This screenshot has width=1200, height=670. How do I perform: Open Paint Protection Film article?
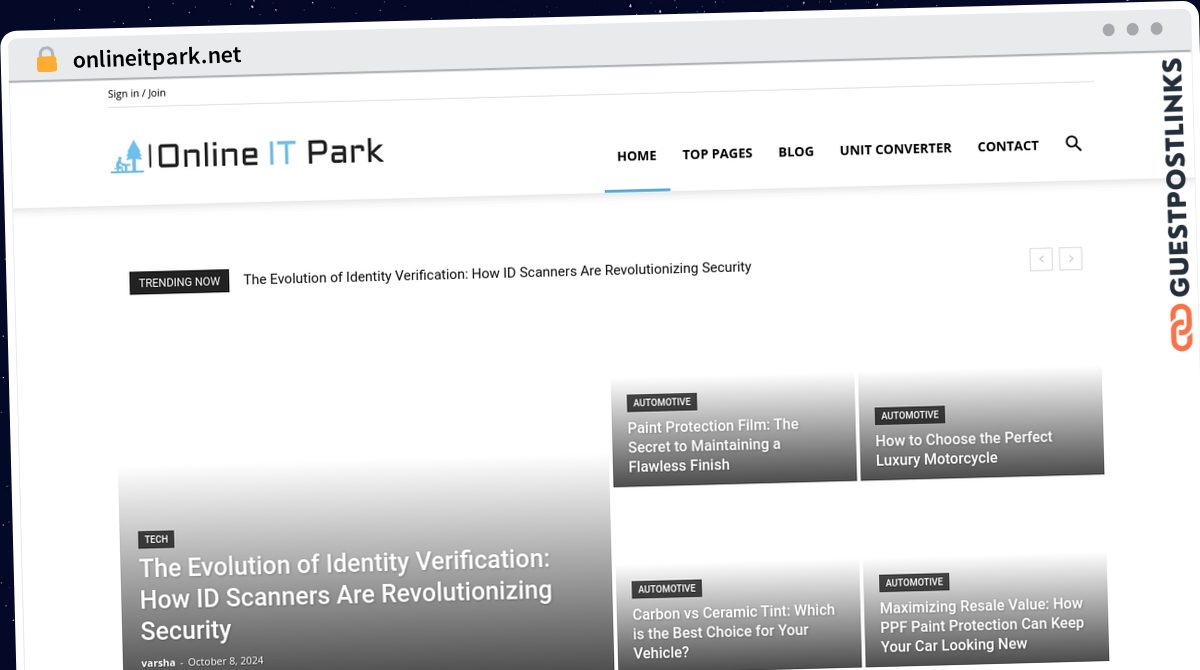[x=713, y=445]
